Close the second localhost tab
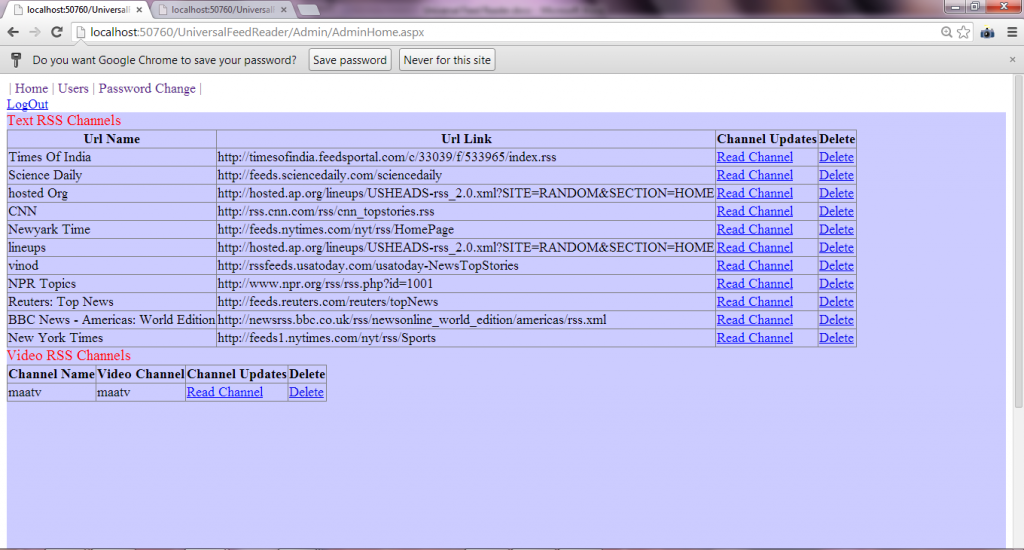This screenshot has height=550, width=1024. pyautogui.click(x=283, y=10)
